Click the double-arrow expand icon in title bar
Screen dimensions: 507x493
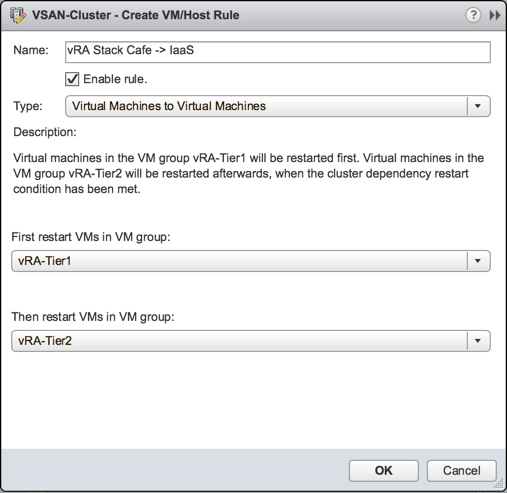[495, 15]
